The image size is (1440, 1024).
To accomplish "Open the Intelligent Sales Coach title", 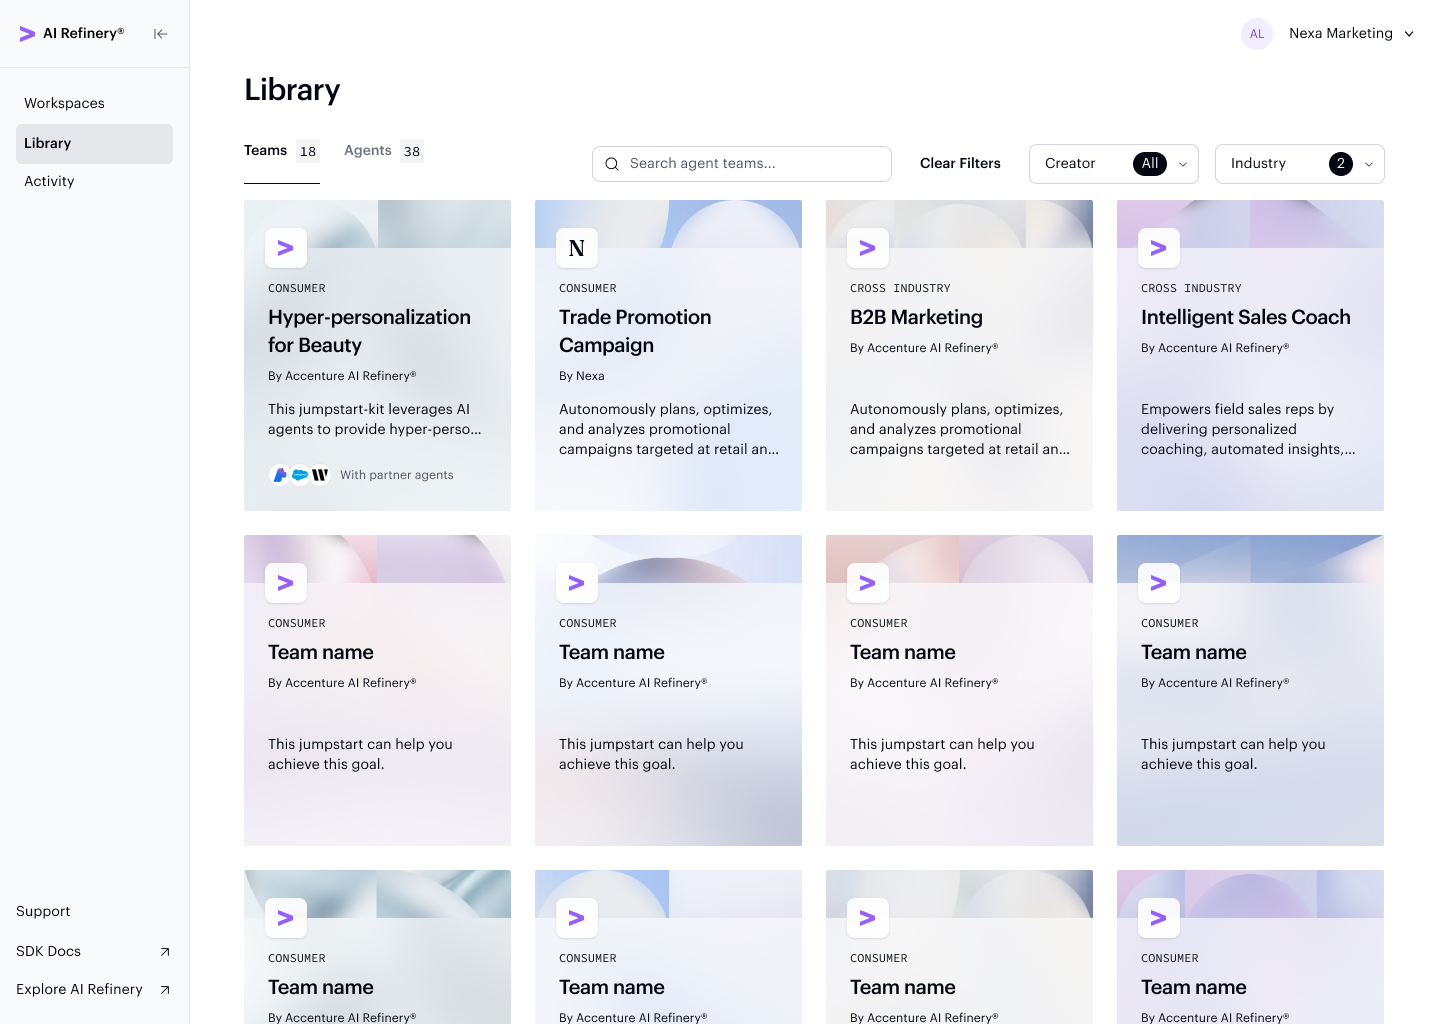I will [x=1246, y=318].
